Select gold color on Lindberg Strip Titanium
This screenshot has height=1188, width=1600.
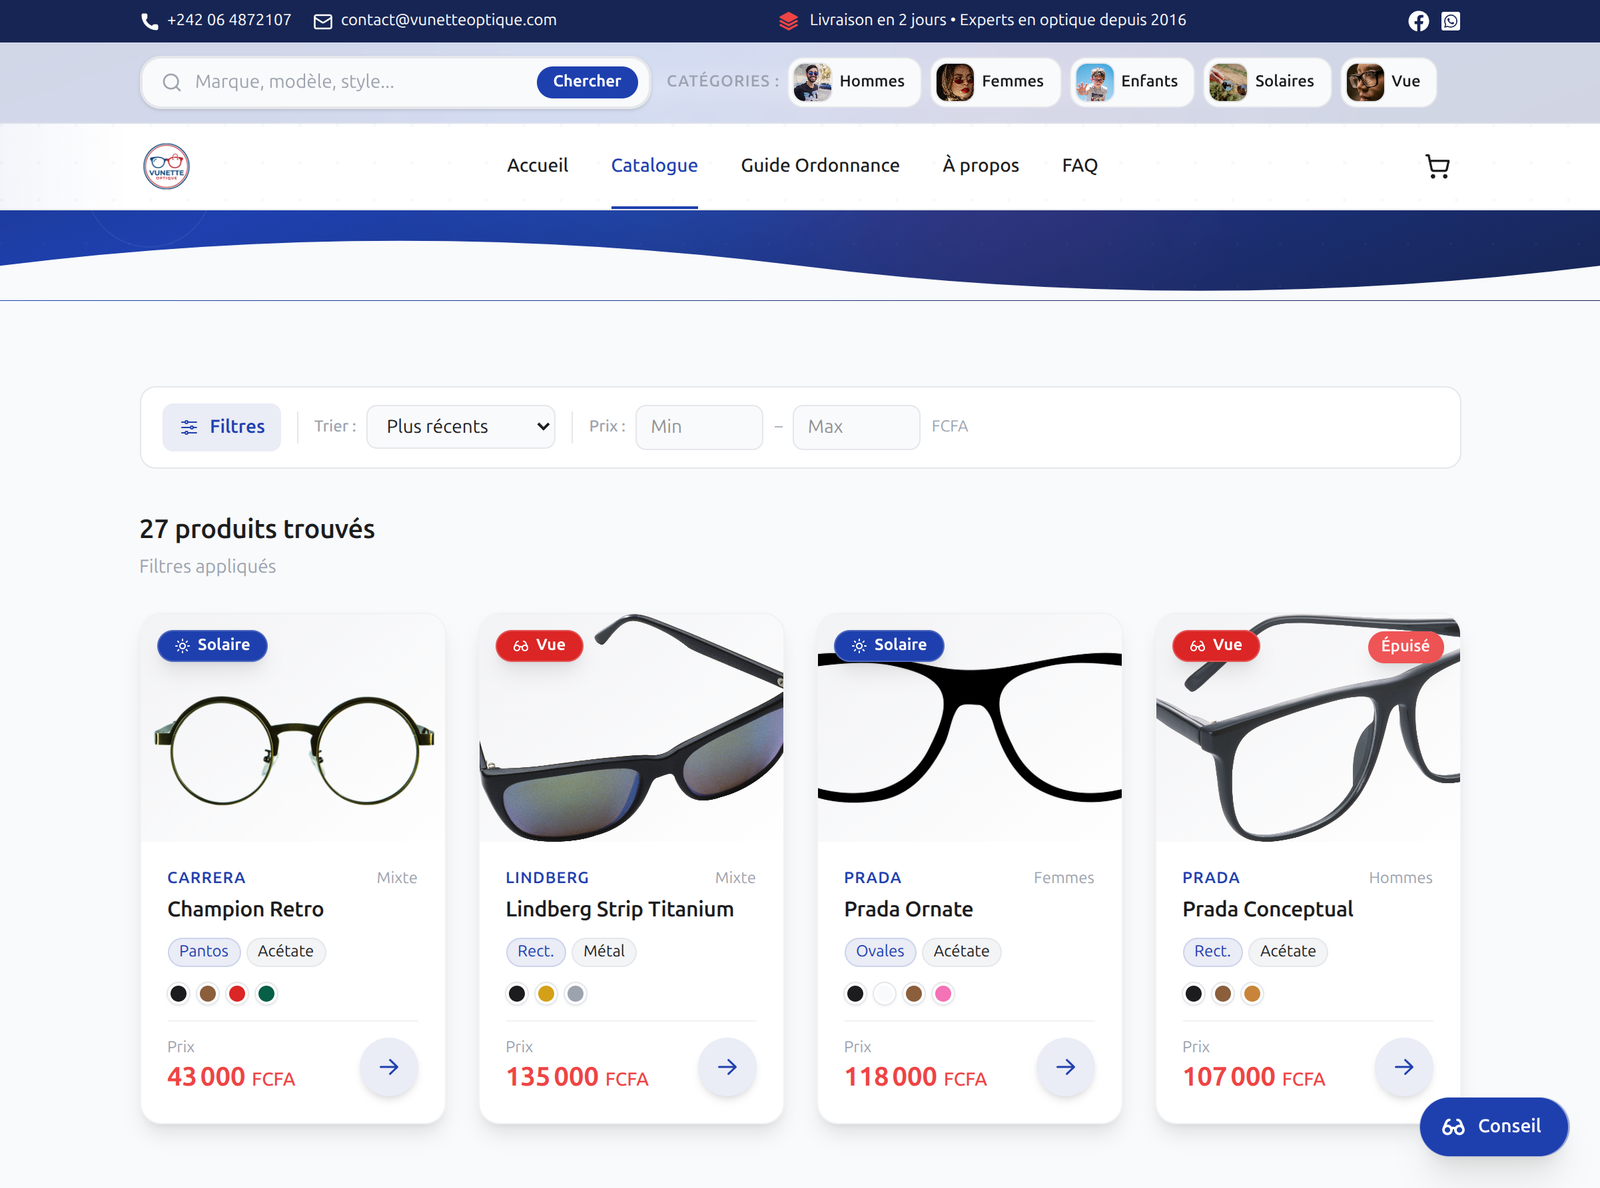pos(546,994)
